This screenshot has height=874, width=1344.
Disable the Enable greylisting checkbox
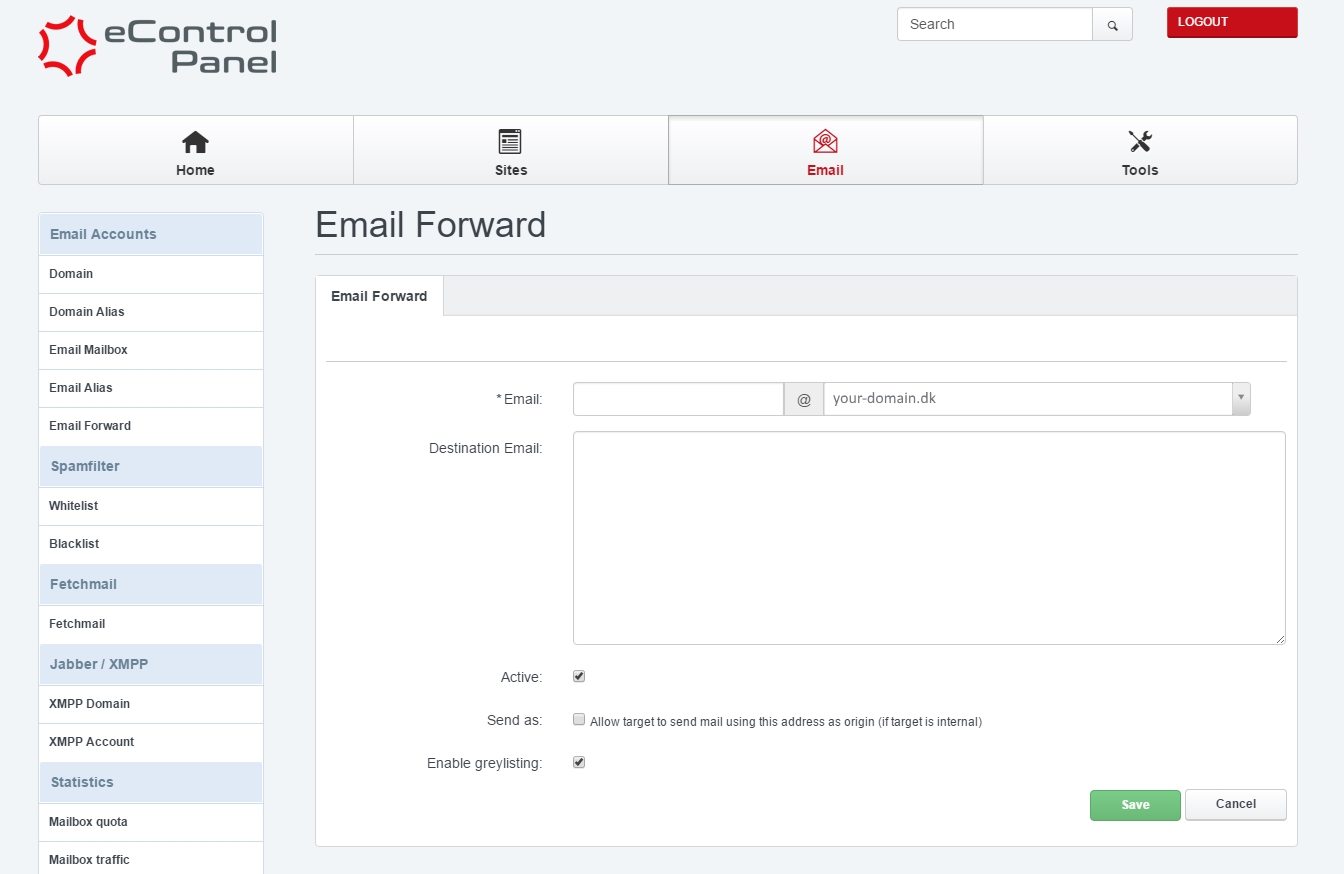click(578, 762)
